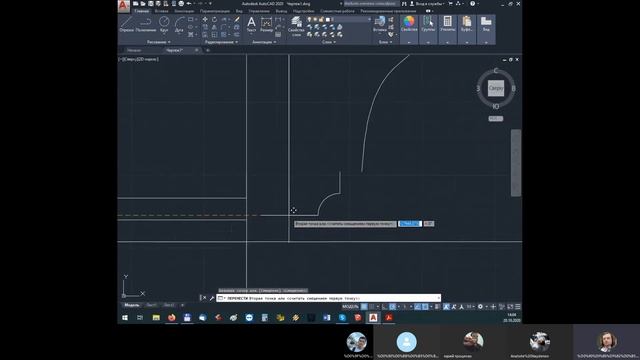Viewport: 640px width, 360px height.
Task: Switch to the Параметризация ribbon tab
Action: [215, 11]
